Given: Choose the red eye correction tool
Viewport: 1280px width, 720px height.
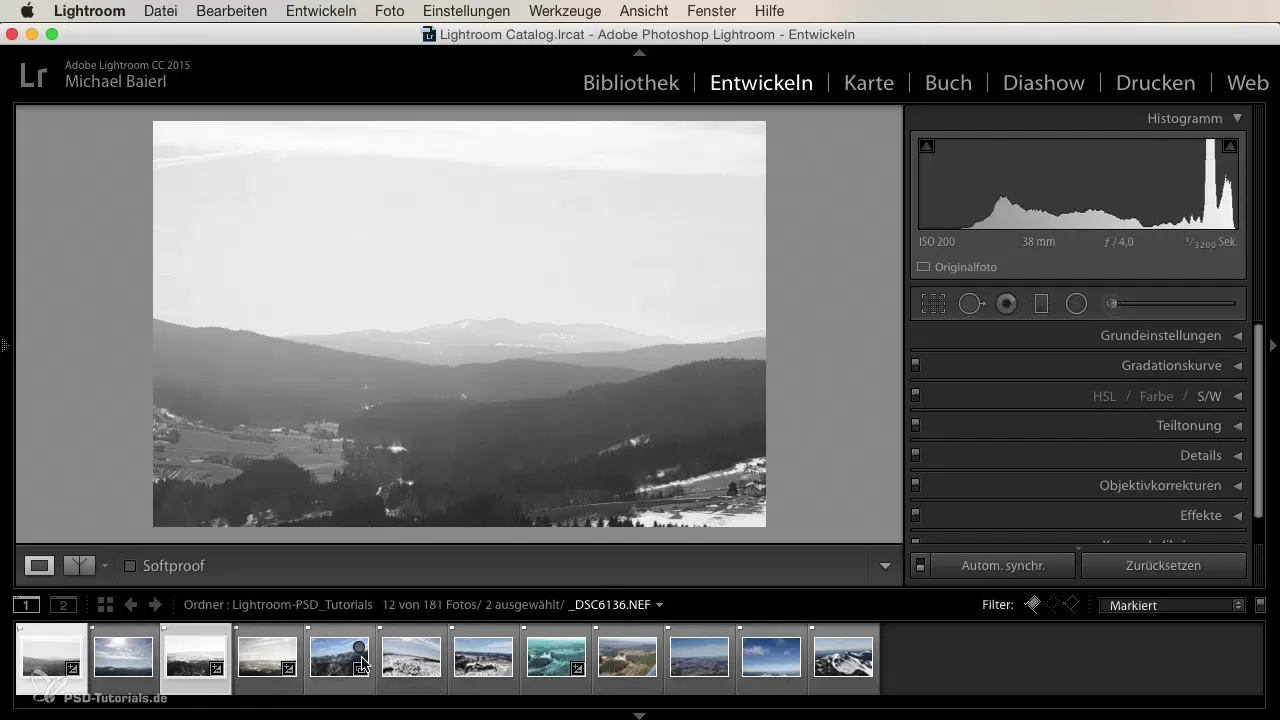Looking at the screenshot, I should 1006,304.
